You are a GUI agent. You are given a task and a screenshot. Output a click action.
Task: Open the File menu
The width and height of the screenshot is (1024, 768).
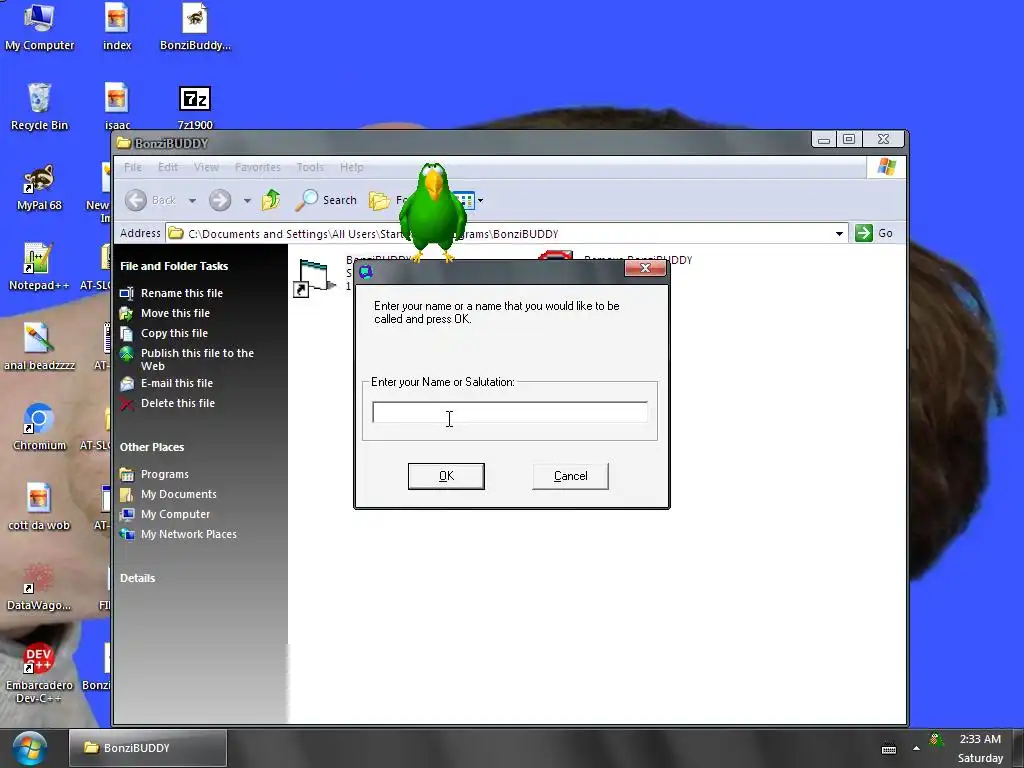coord(133,167)
